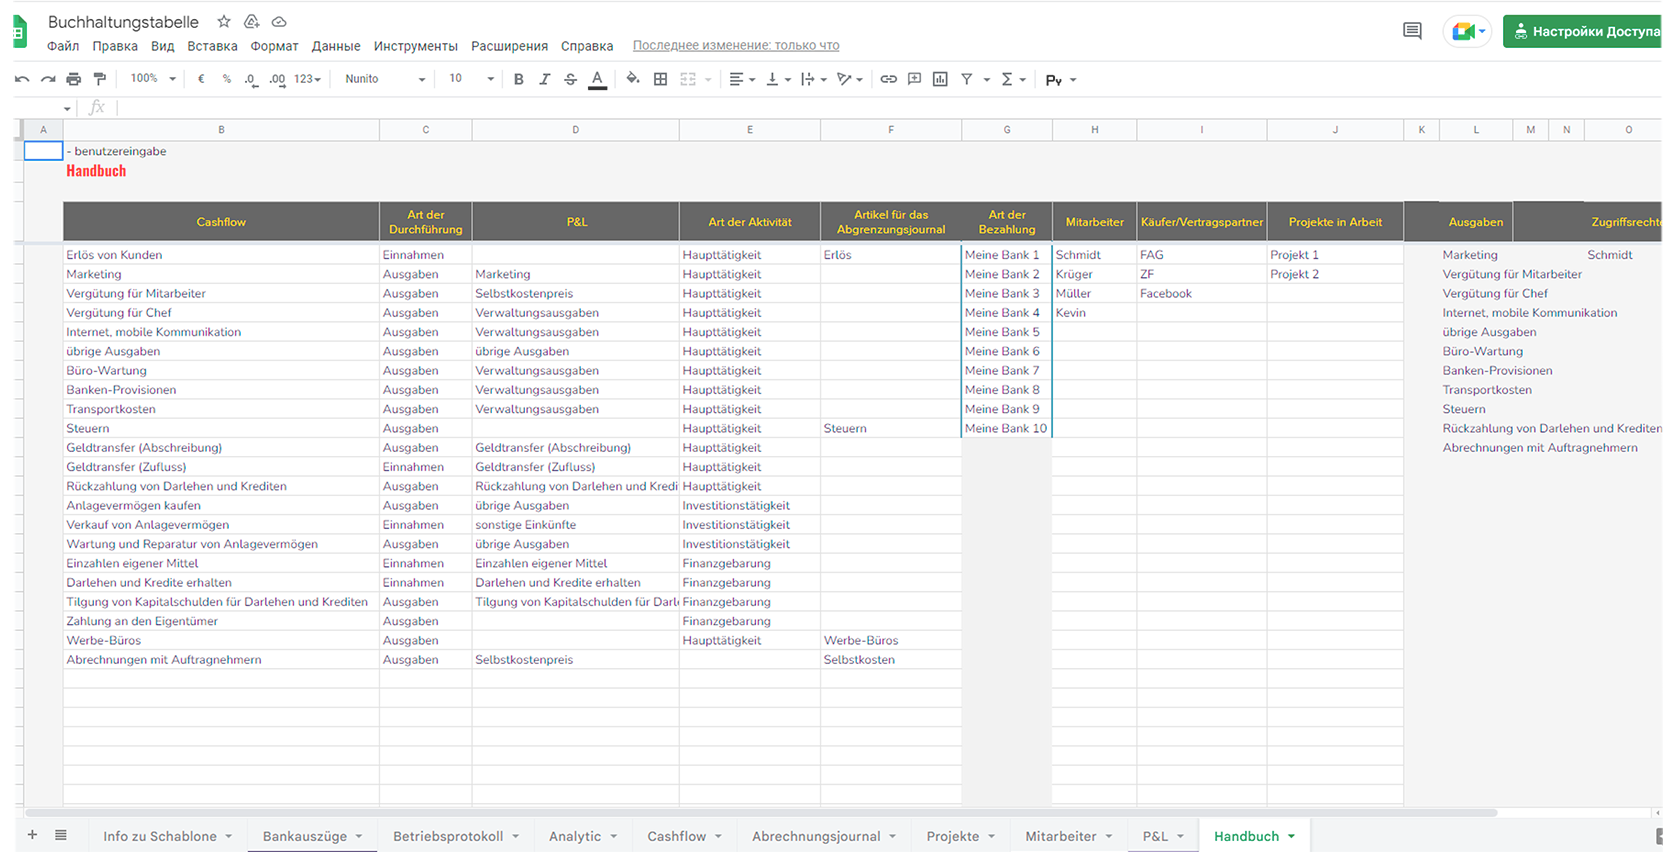The width and height of the screenshot is (1663, 860).
Task: Open the input tools dropdown
Action: (1060, 79)
